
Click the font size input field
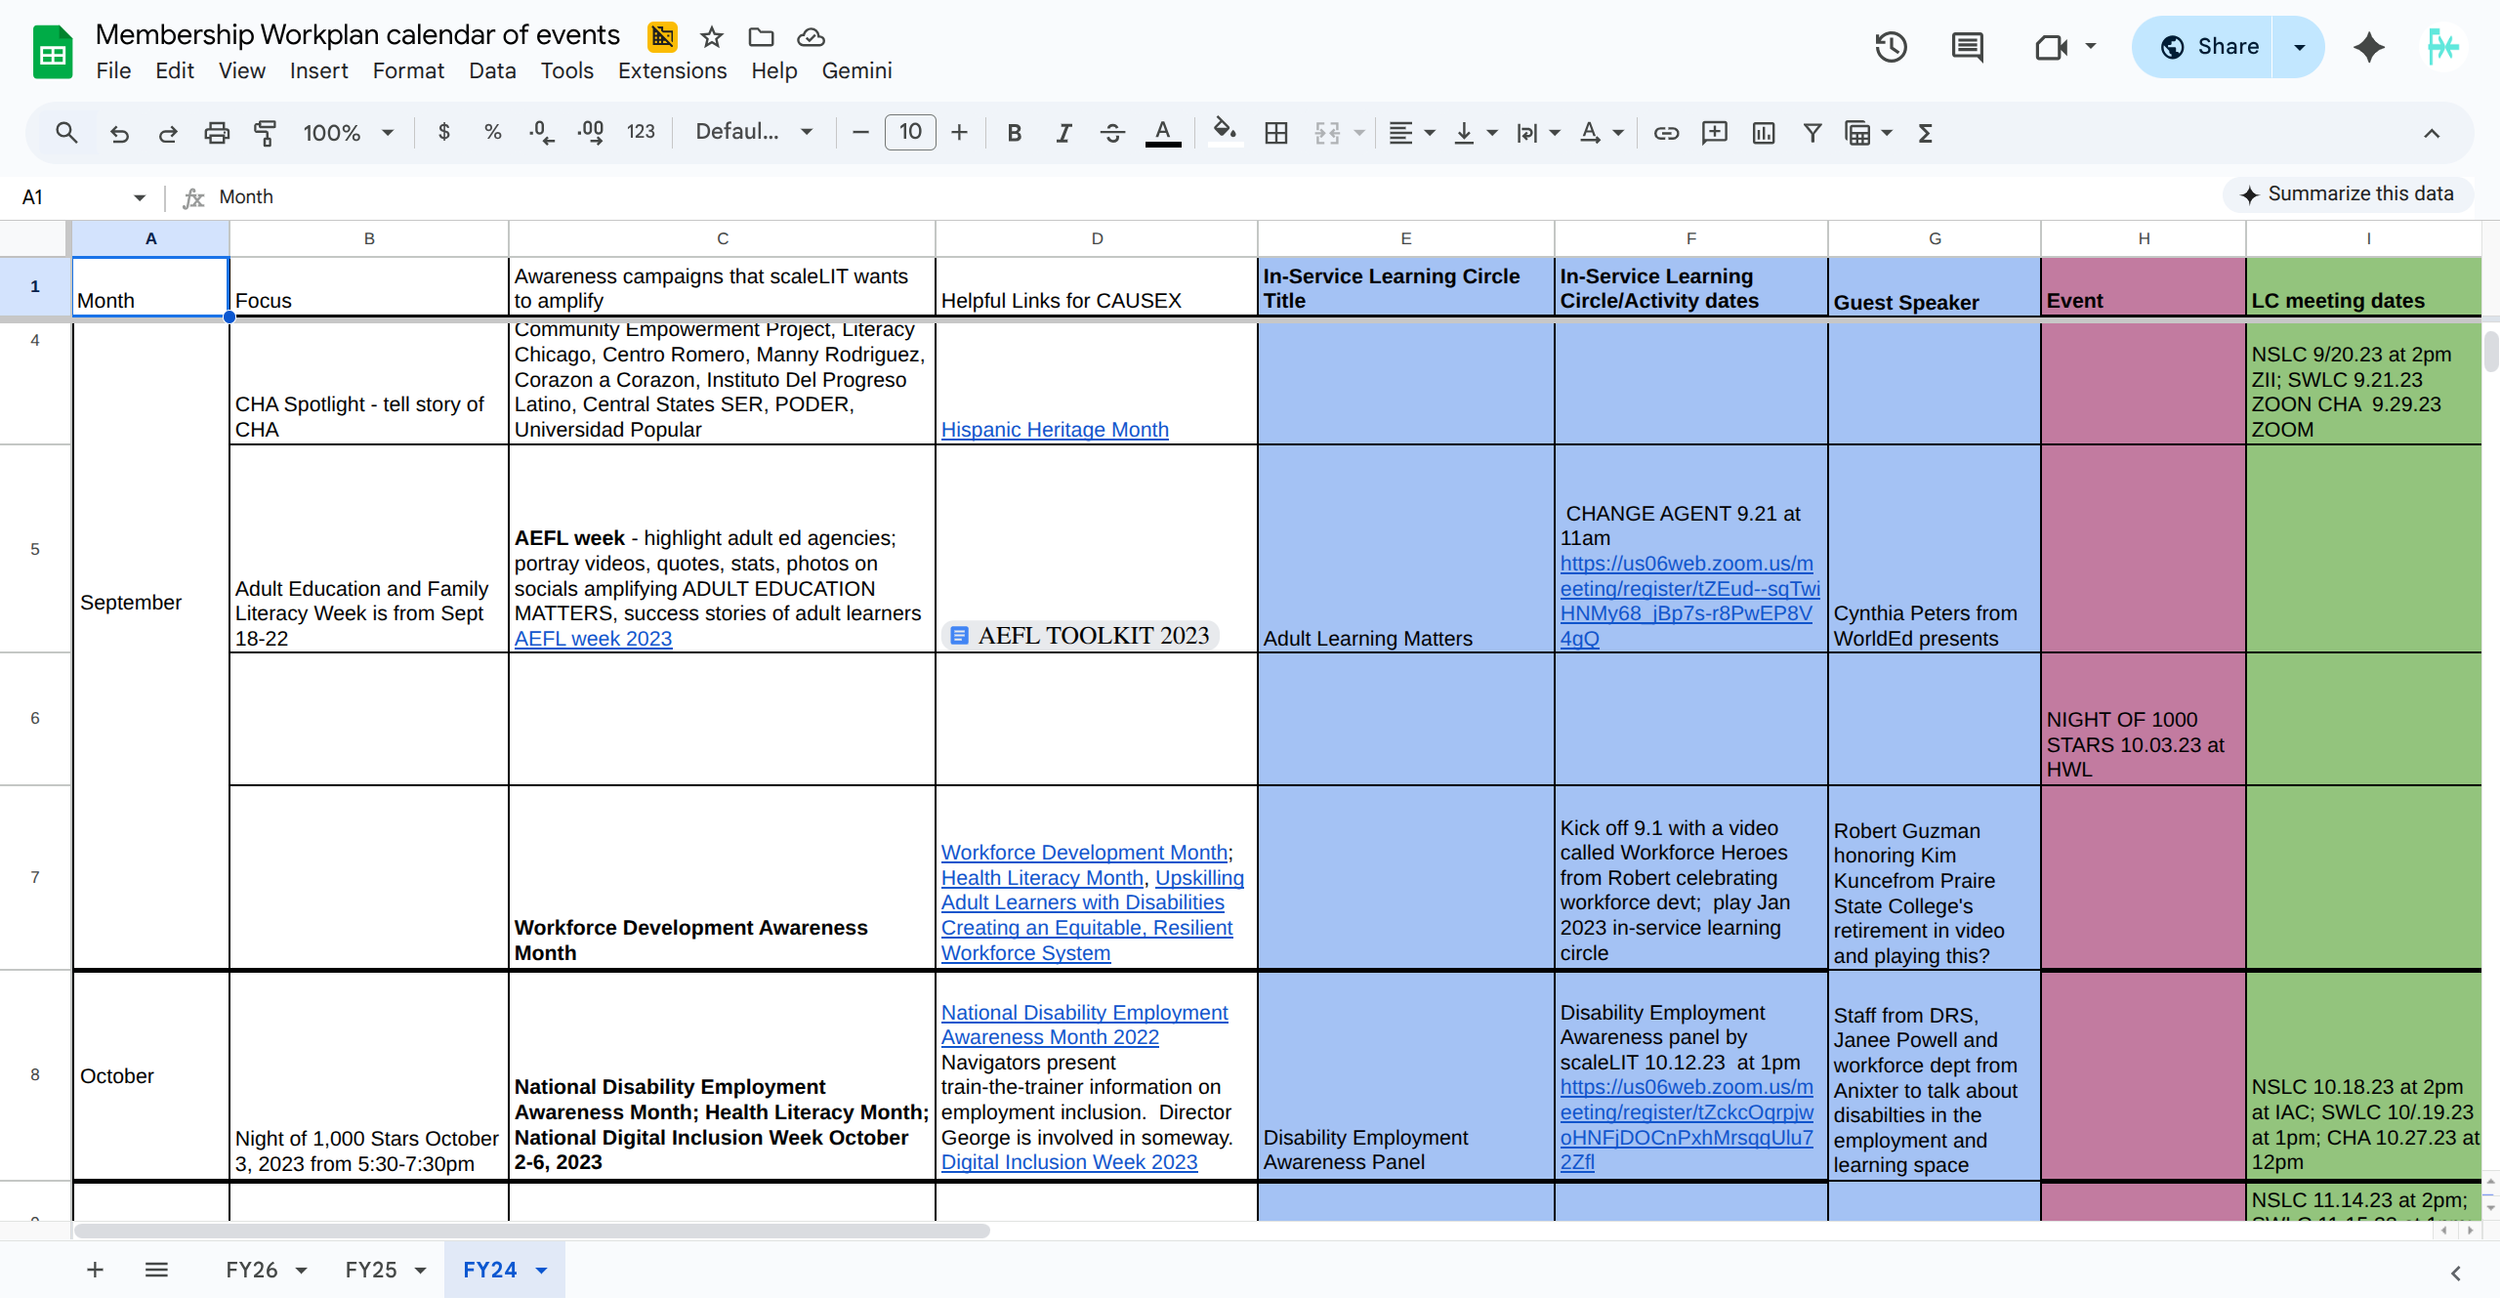coord(909,133)
